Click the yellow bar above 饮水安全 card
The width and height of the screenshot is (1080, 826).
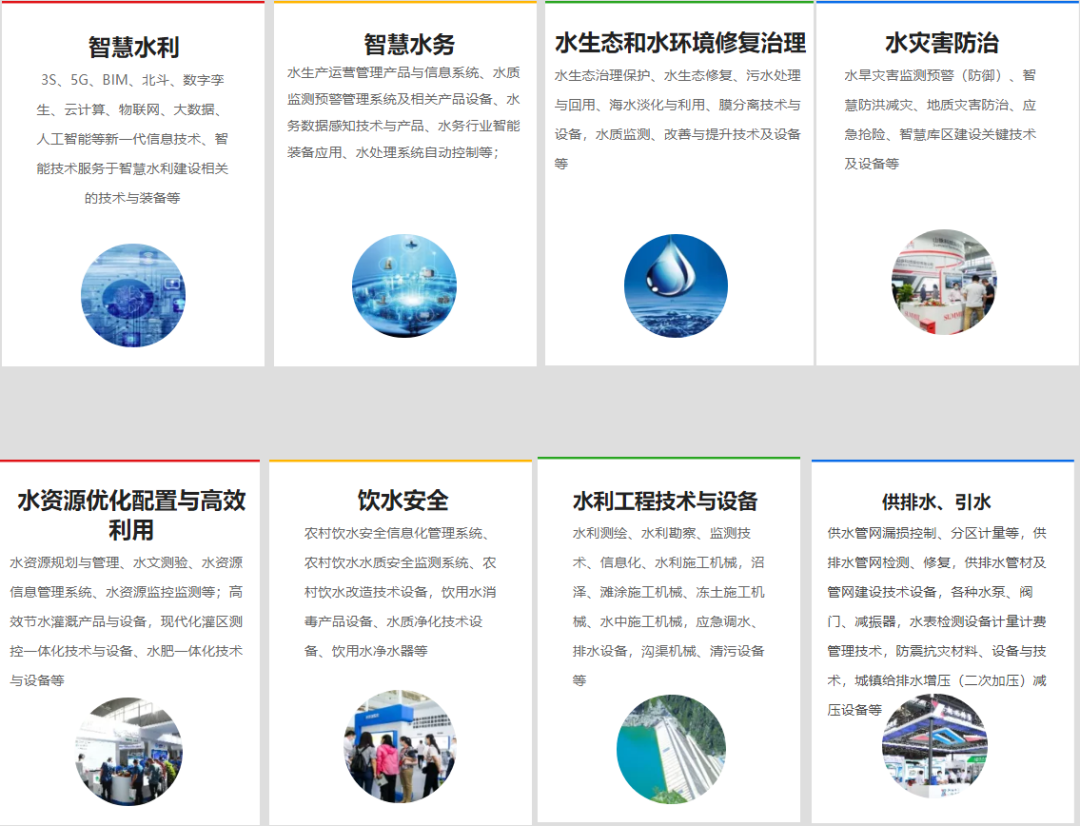pyautogui.click(x=404, y=461)
